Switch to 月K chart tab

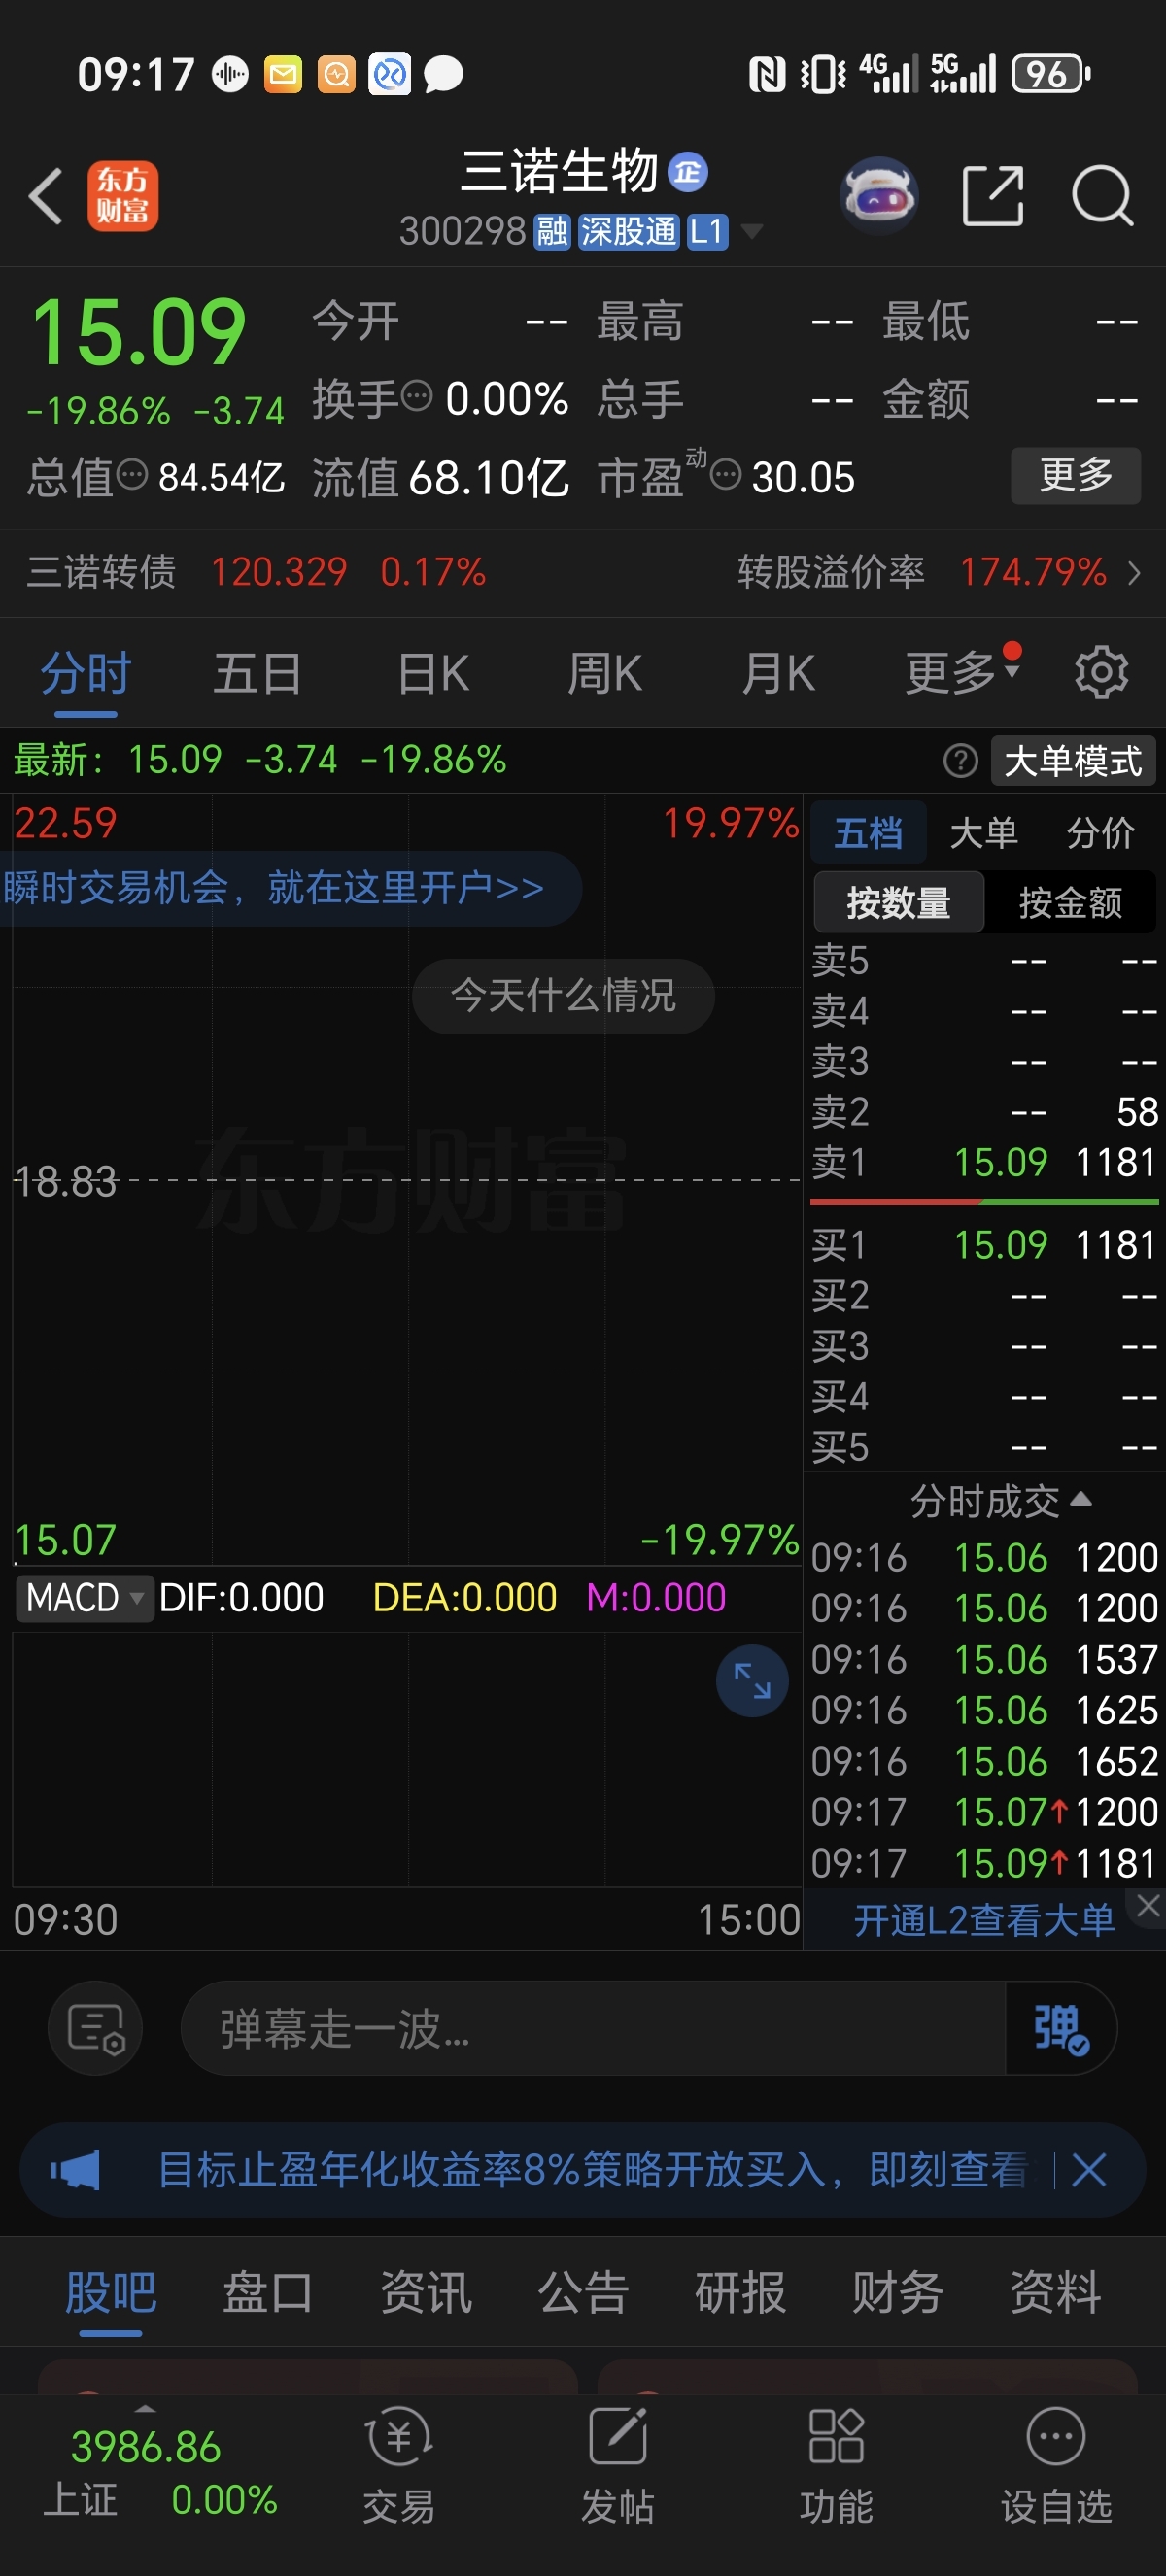[778, 672]
